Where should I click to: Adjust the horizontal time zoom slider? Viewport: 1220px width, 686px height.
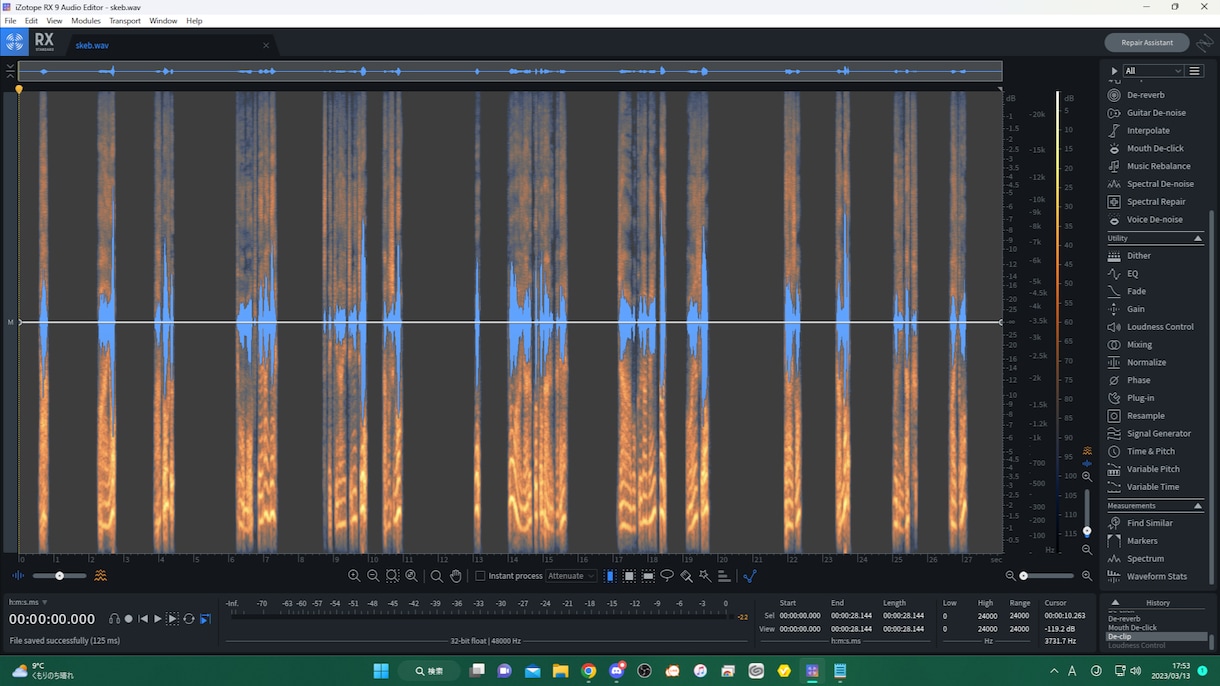(x=1049, y=576)
